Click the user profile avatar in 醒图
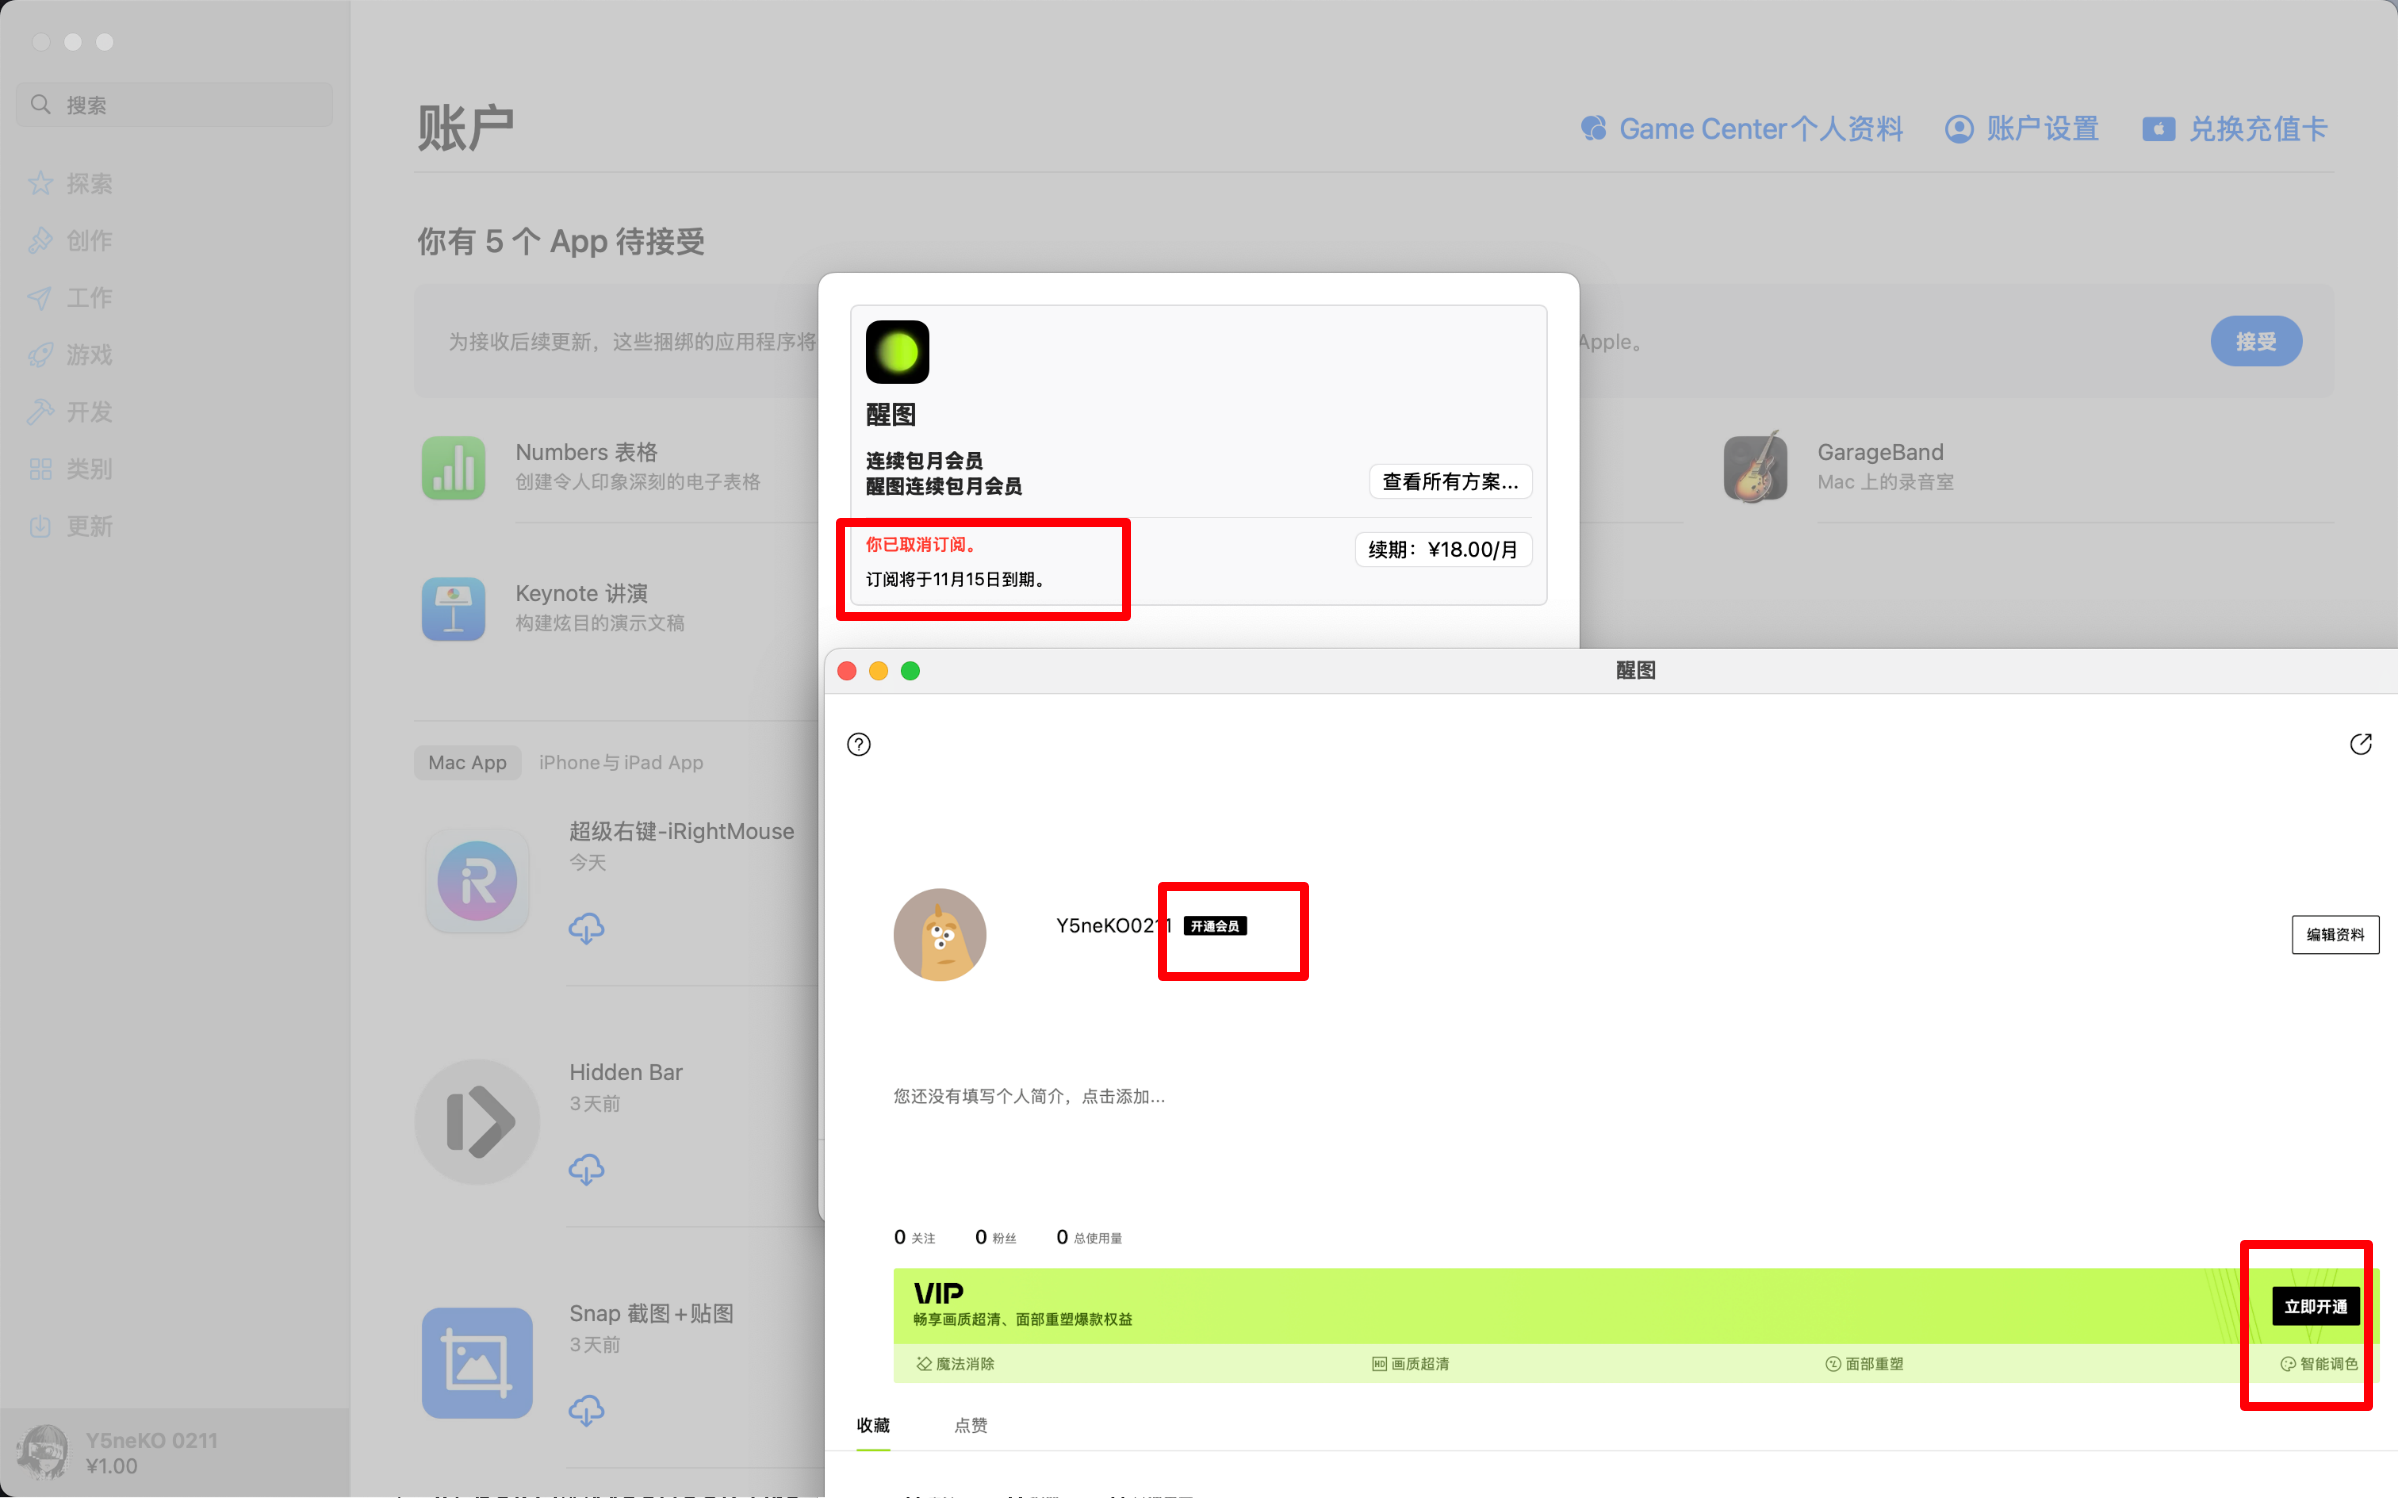2398x1498 pixels. 939,934
